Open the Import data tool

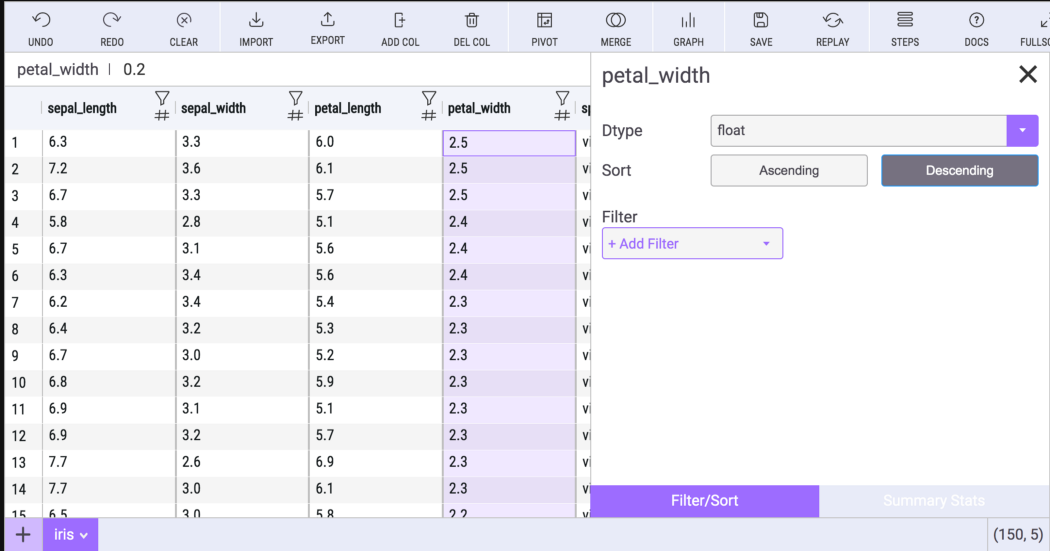click(x=256, y=21)
